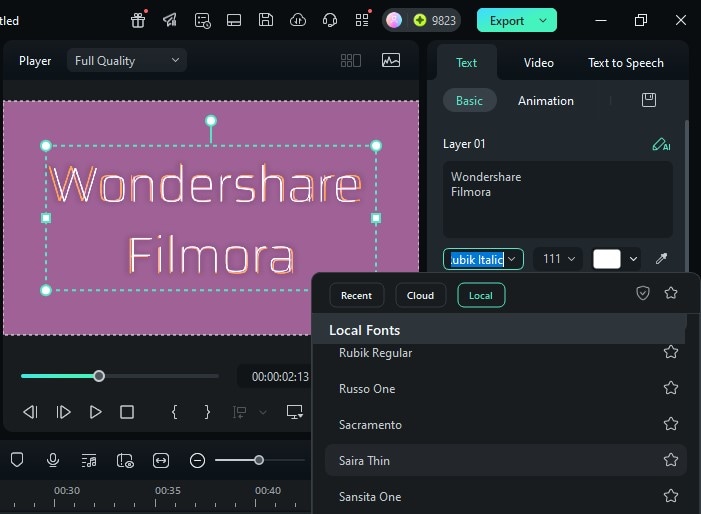
Task: Show favorite fonts with the star icon
Action: [x=671, y=293]
